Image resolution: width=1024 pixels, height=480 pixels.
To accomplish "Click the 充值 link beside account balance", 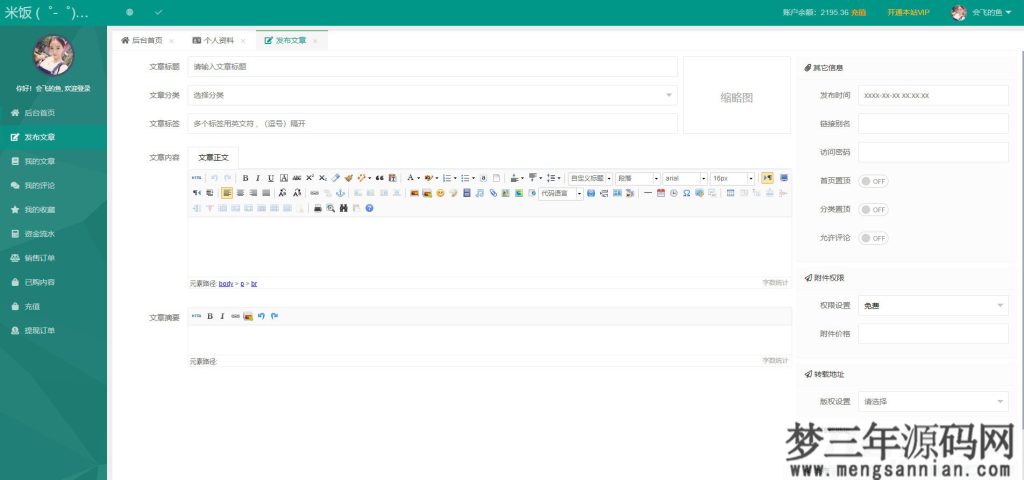I will [x=858, y=13].
